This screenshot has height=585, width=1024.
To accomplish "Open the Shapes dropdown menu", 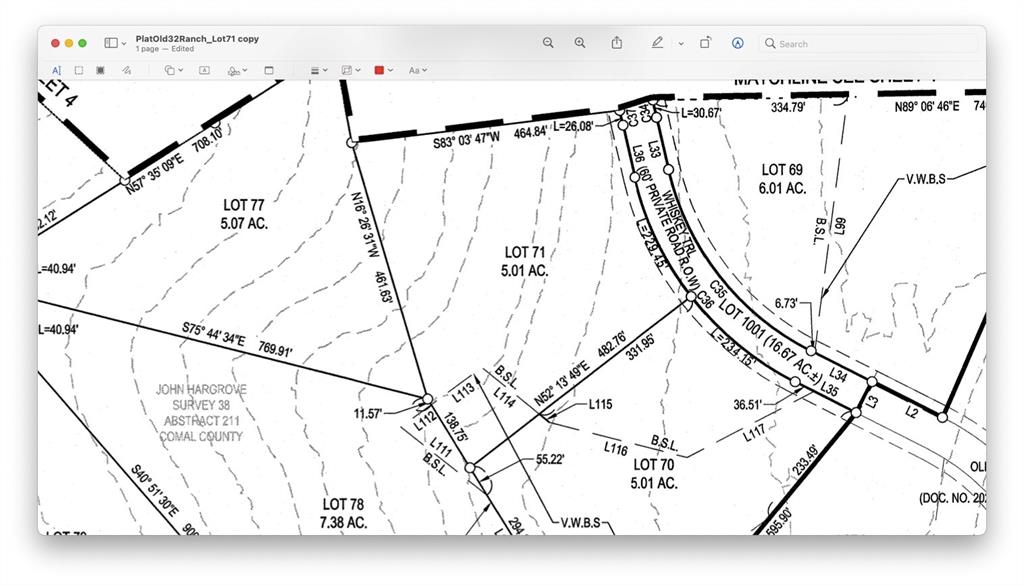I will pos(173,71).
